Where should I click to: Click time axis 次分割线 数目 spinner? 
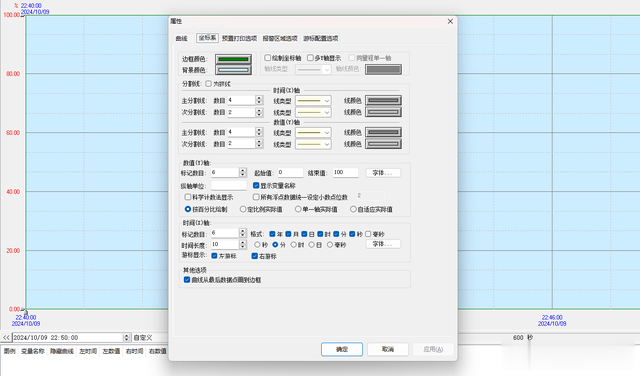(x=259, y=112)
